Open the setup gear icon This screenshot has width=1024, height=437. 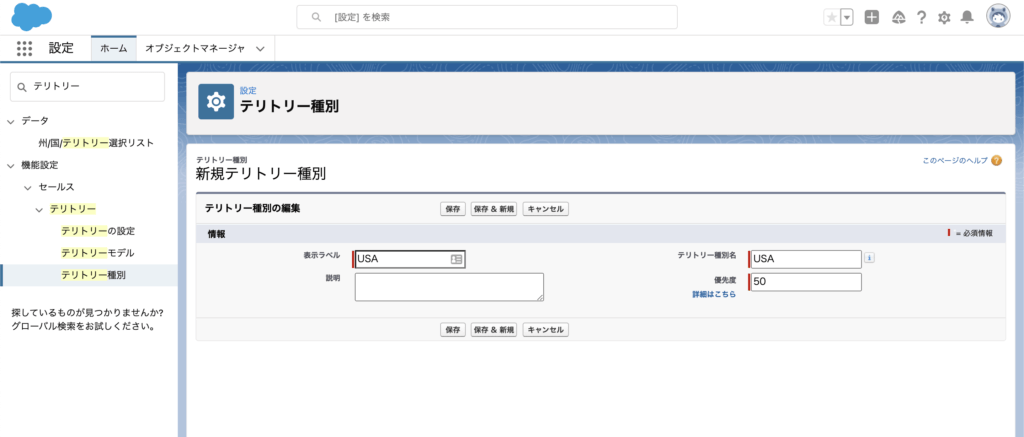click(944, 17)
